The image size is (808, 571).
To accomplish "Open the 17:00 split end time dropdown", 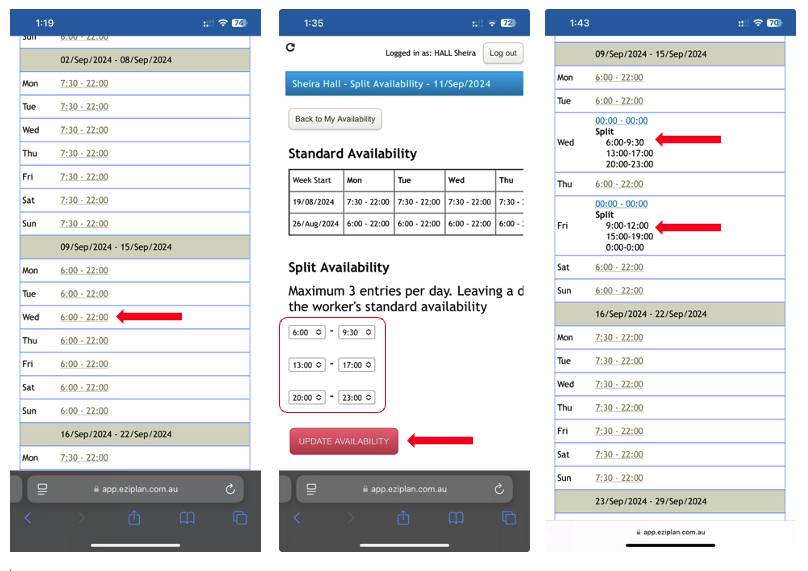I will (x=357, y=365).
